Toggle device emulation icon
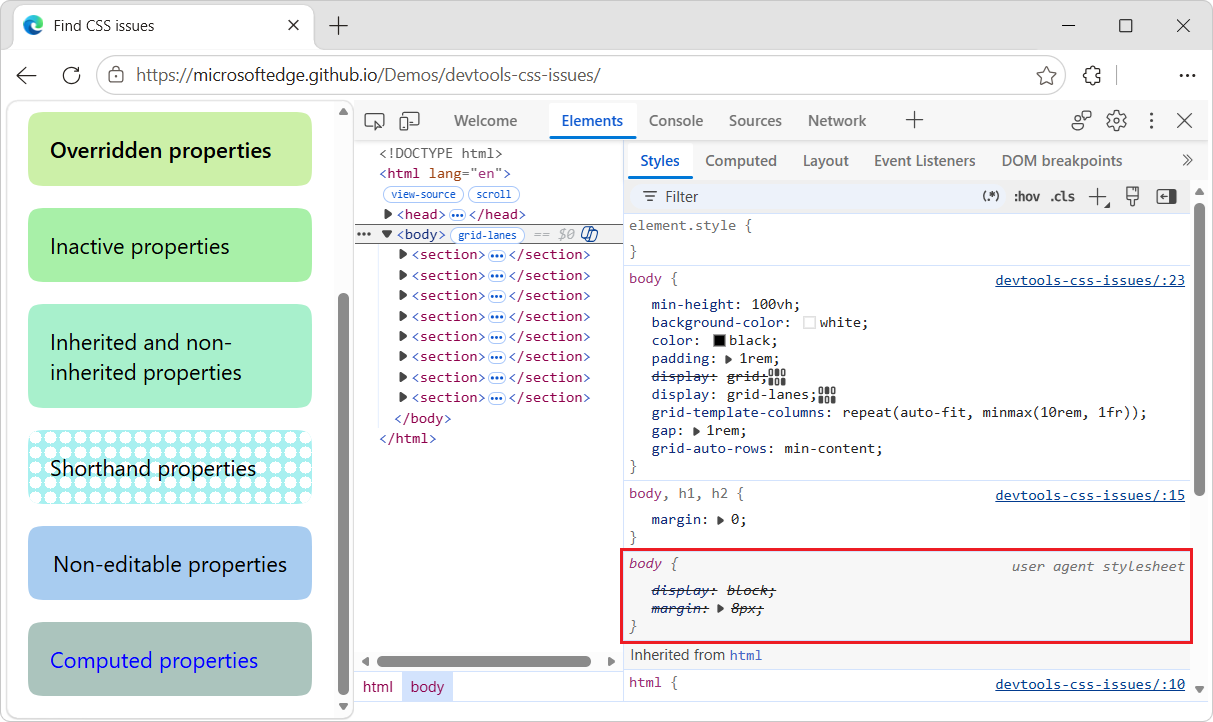The height and width of the screenshot is (722, 1213). click(409, 121)
